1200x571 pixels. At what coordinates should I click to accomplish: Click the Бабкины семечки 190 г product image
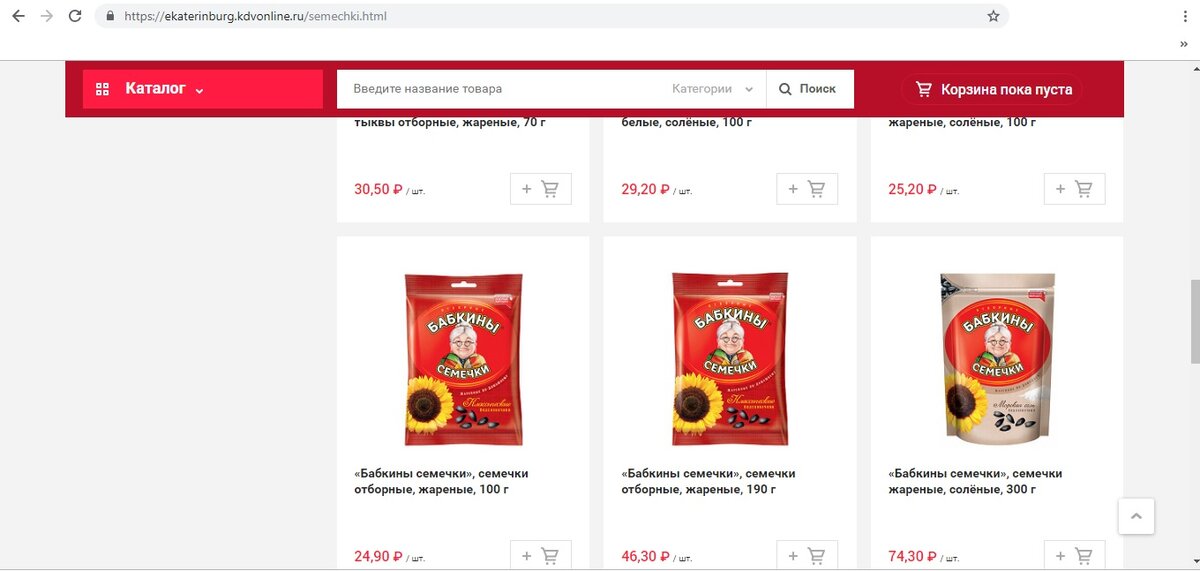point(730,359)
